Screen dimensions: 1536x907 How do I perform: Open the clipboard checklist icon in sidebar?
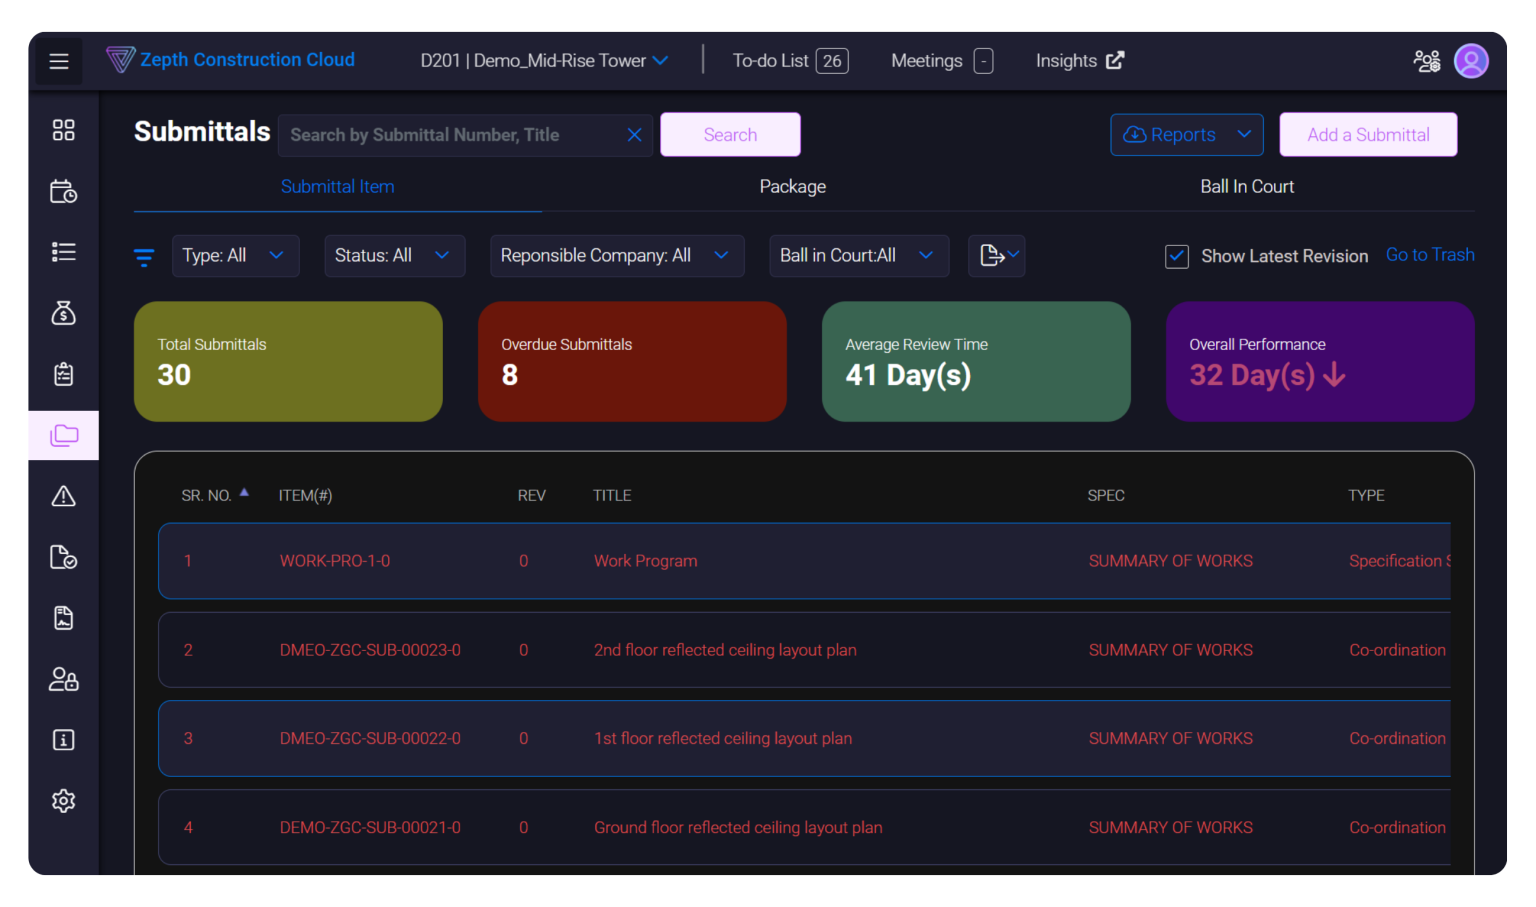click(64, 374)
